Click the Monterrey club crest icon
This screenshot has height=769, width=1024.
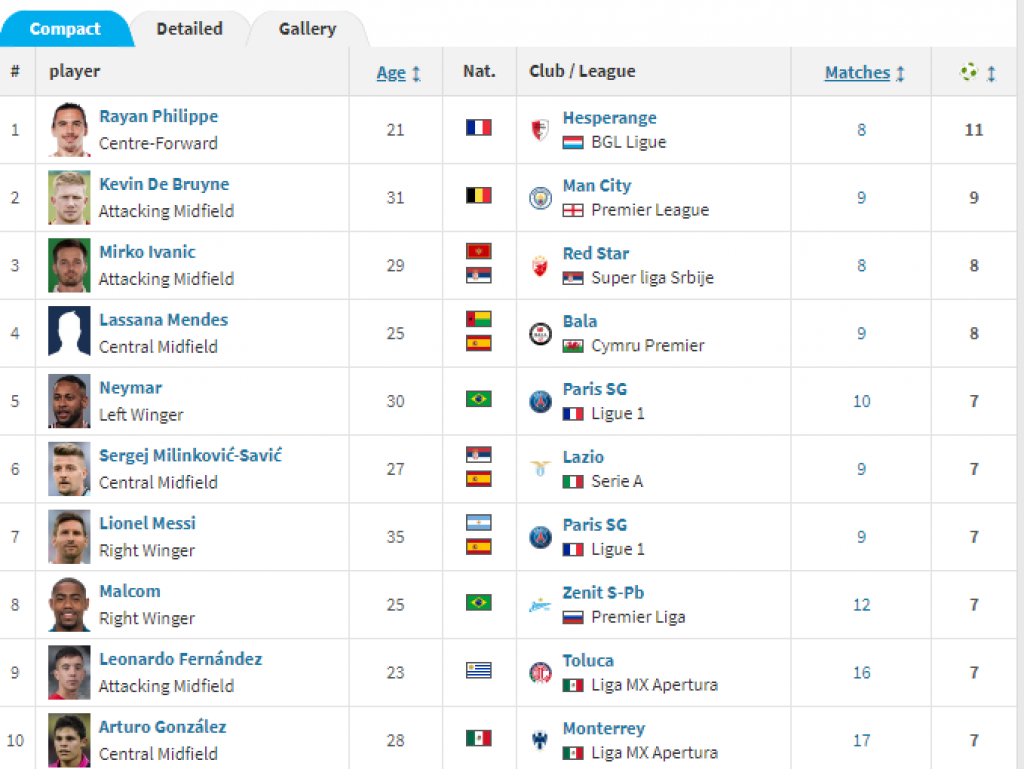(x=540, y=741)
